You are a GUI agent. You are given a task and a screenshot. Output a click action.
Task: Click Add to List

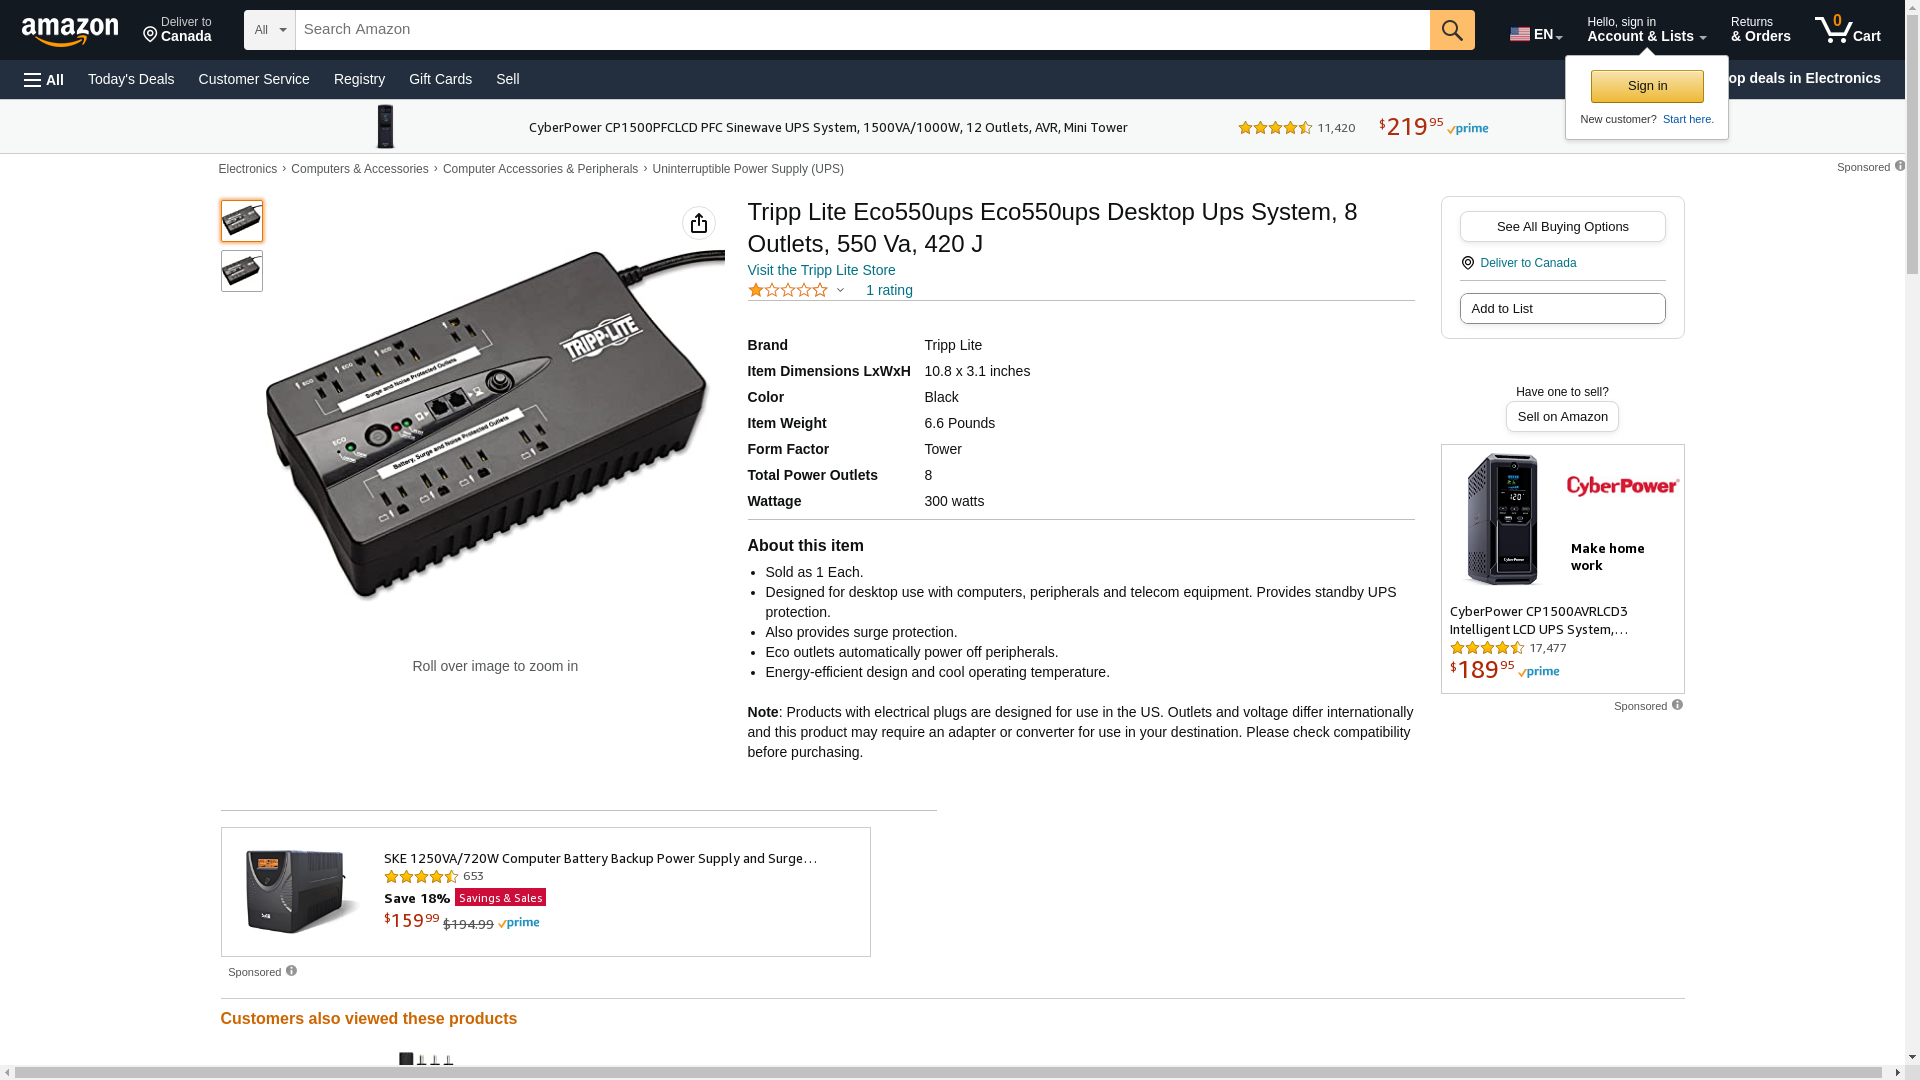coord(1562,308)
